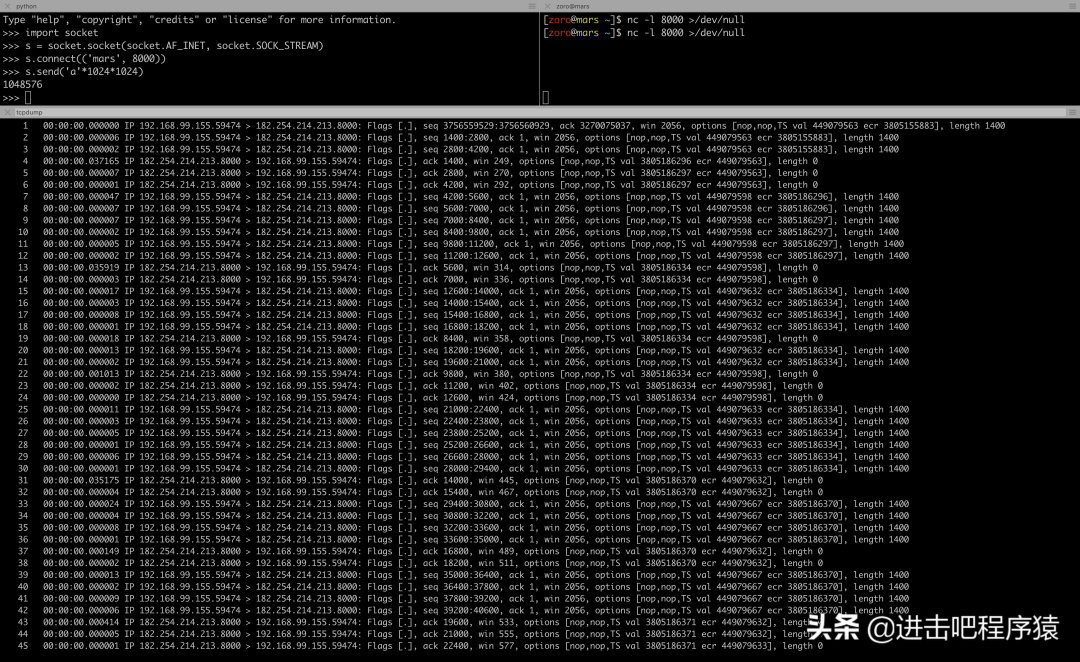This screenshot has width=1080, height=662.
Task: Click tcpdump packet row number 1
Action: point(500,126)
